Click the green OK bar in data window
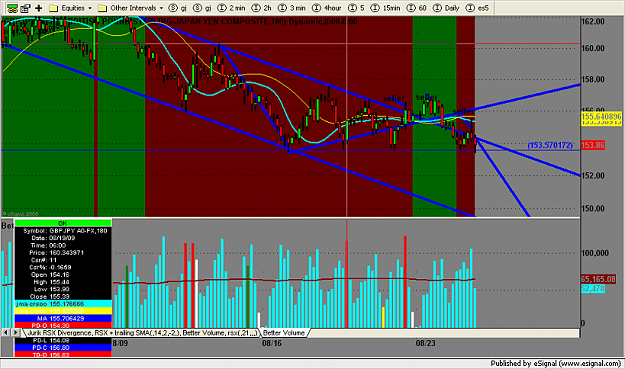Image resolution: width=625 pixels, height=369 pixels. tap(63, 223)
